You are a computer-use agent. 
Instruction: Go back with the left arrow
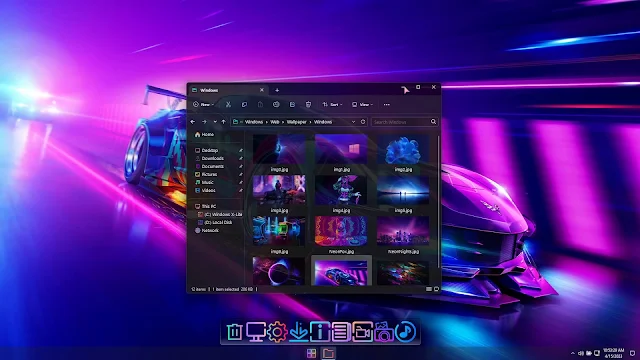point(193,122)
